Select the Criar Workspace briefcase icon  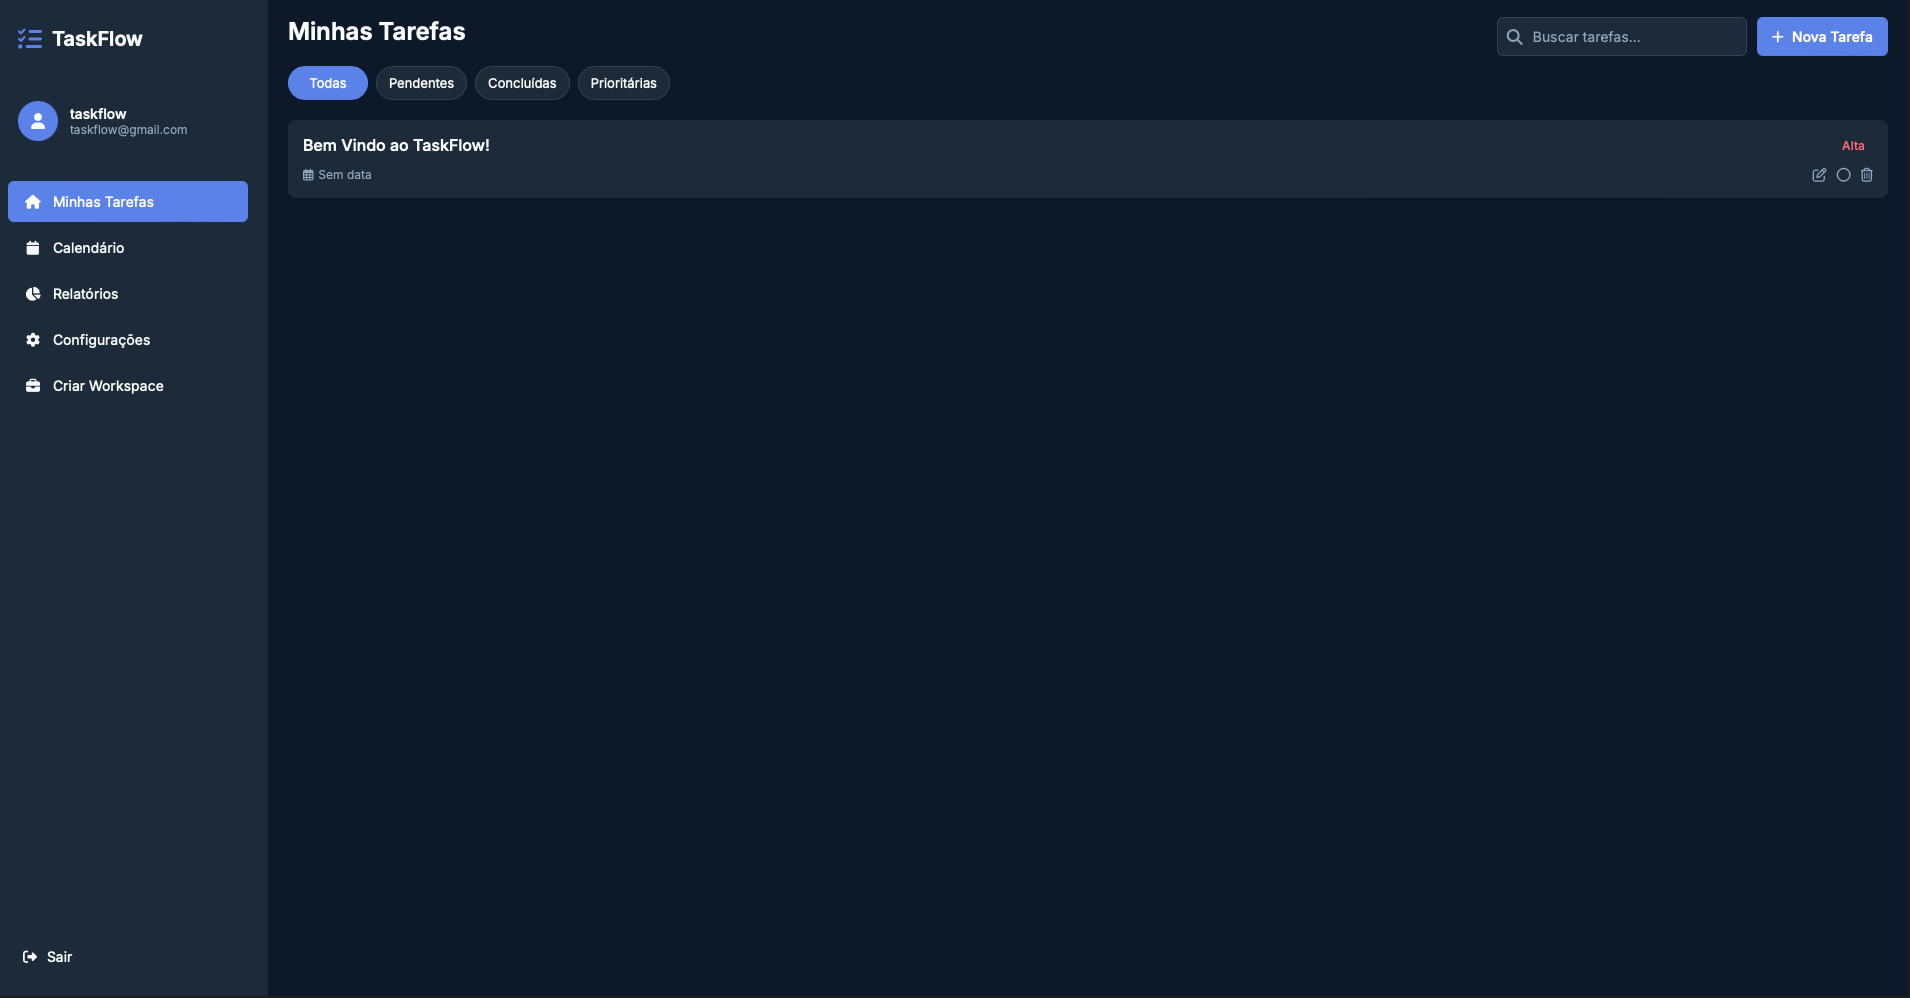coord(33,385)
